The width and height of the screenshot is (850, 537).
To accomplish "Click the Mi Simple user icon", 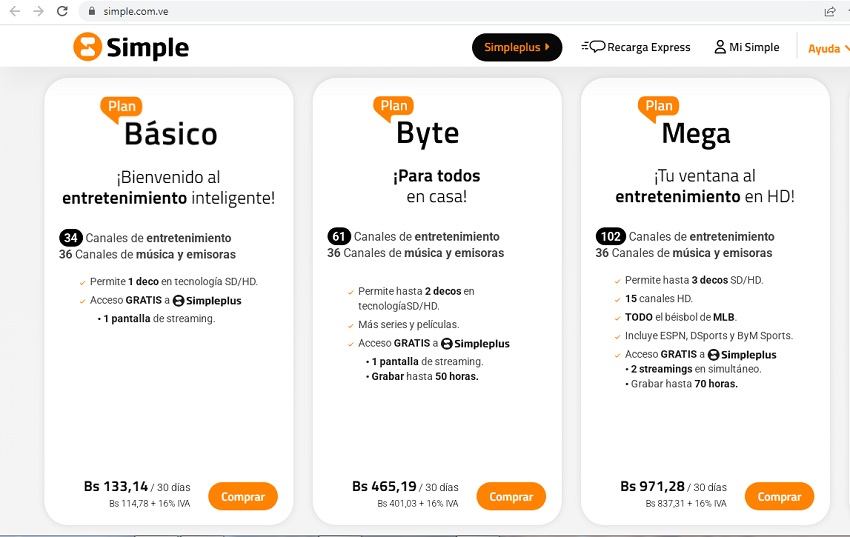I will click(720, 47).
